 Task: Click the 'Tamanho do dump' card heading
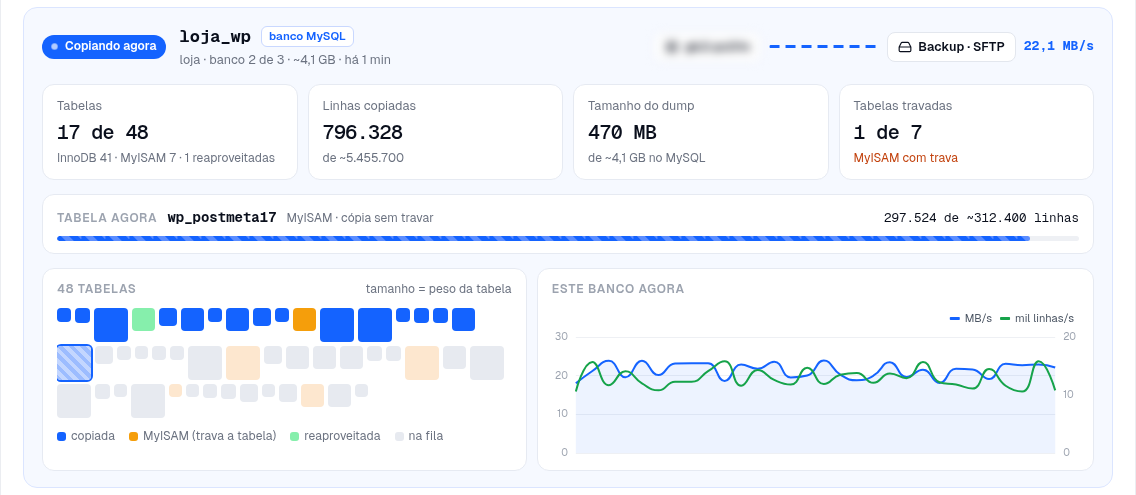click(x=641, y=106)
